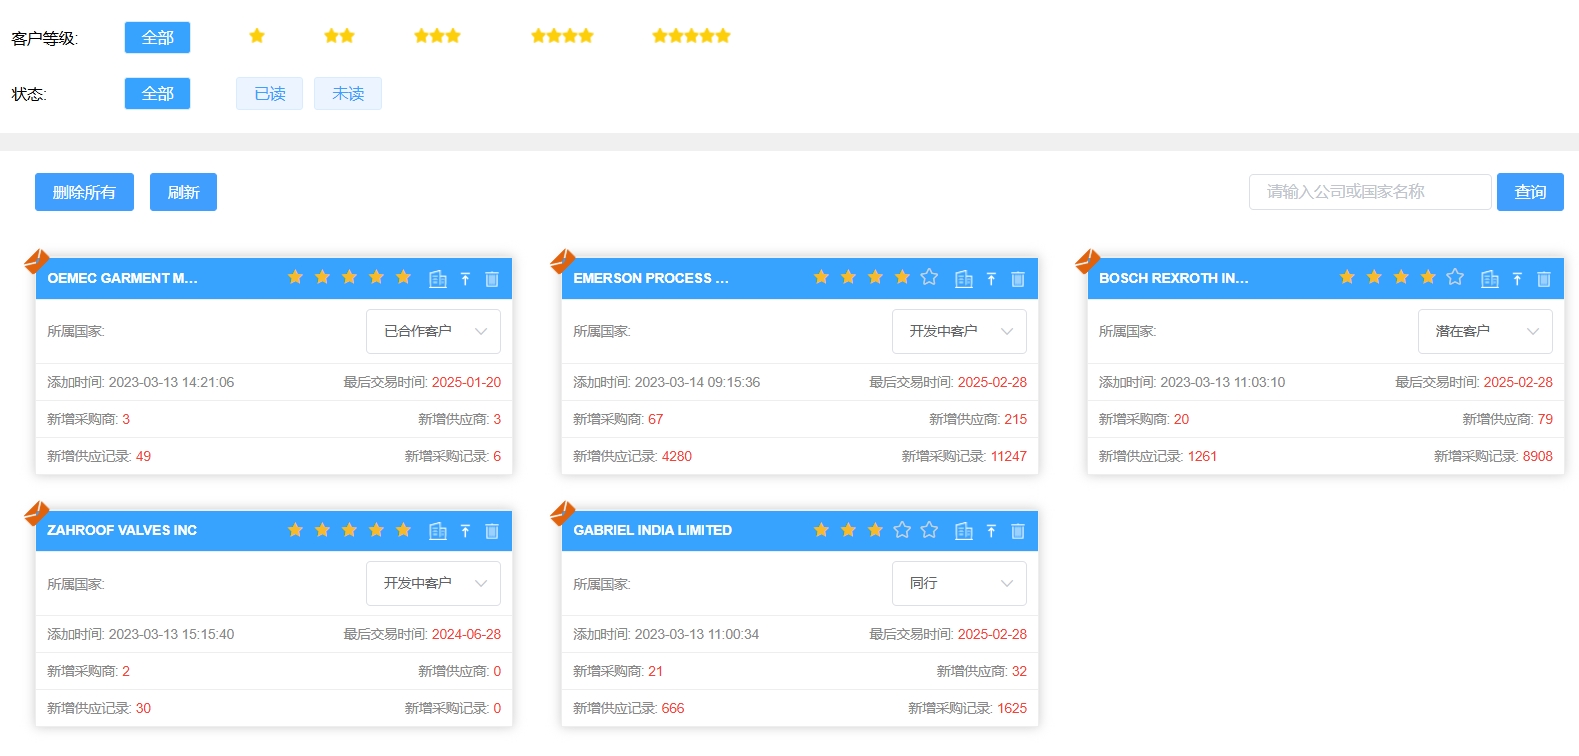The height and width of the screenshot is (756, 1579).
Task: Set GABRIEL INDIA rating to fourth star
Action: coord(902,530)
